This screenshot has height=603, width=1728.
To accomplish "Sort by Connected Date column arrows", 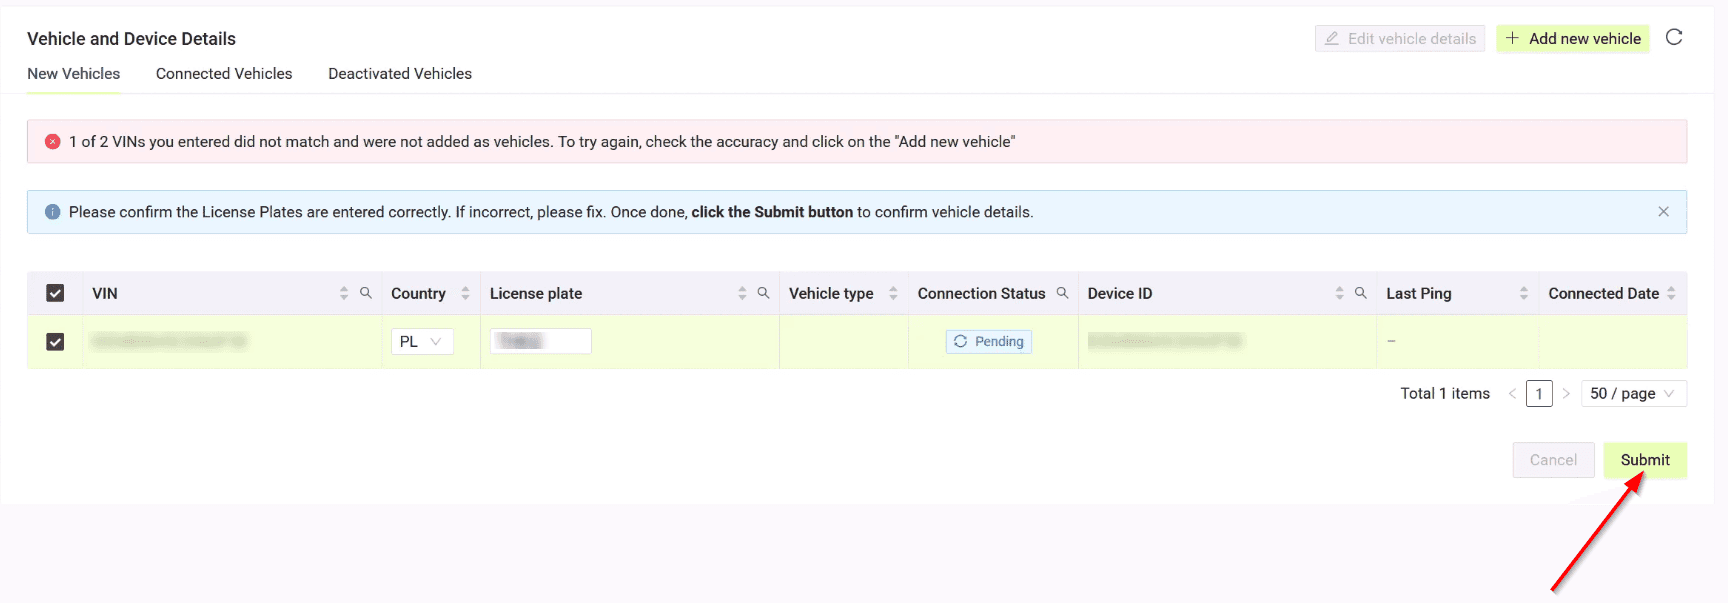I will pos(1671,293).
